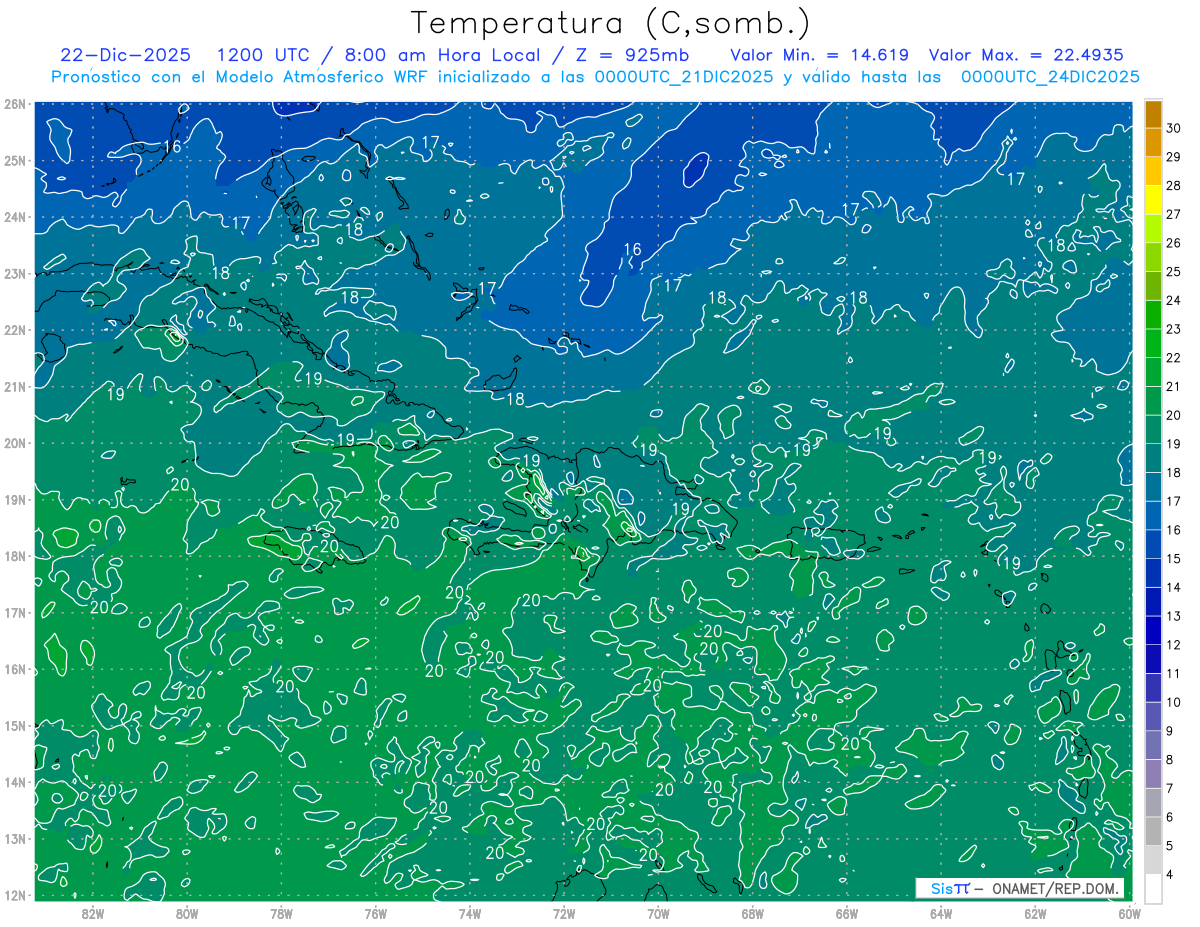1200x927 pixels.
Task: Click longitude axis label 74W
Action: [x=470, y=912]
